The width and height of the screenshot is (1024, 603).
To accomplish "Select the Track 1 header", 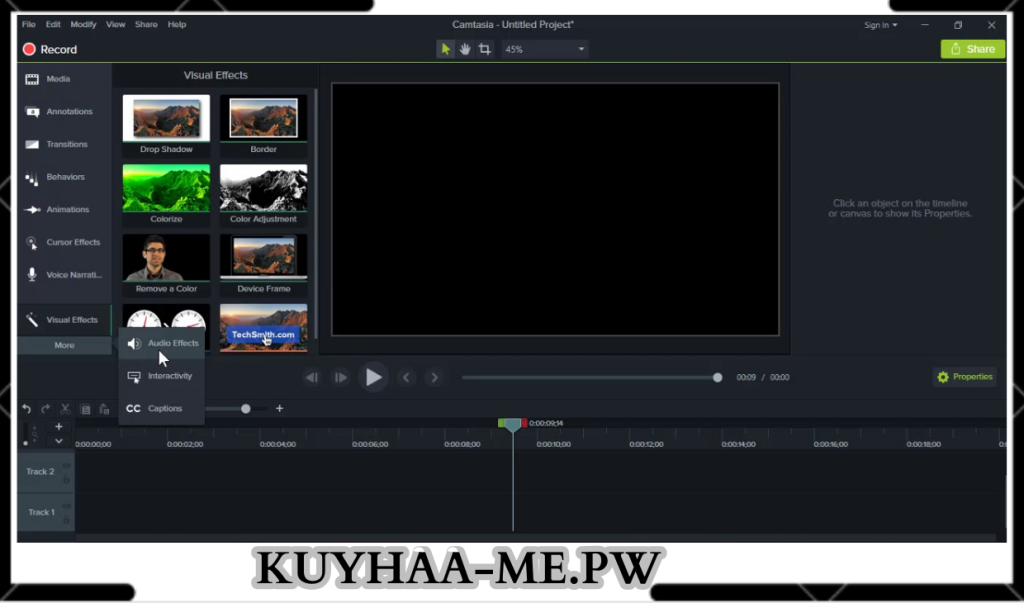I will coord(40,512).
